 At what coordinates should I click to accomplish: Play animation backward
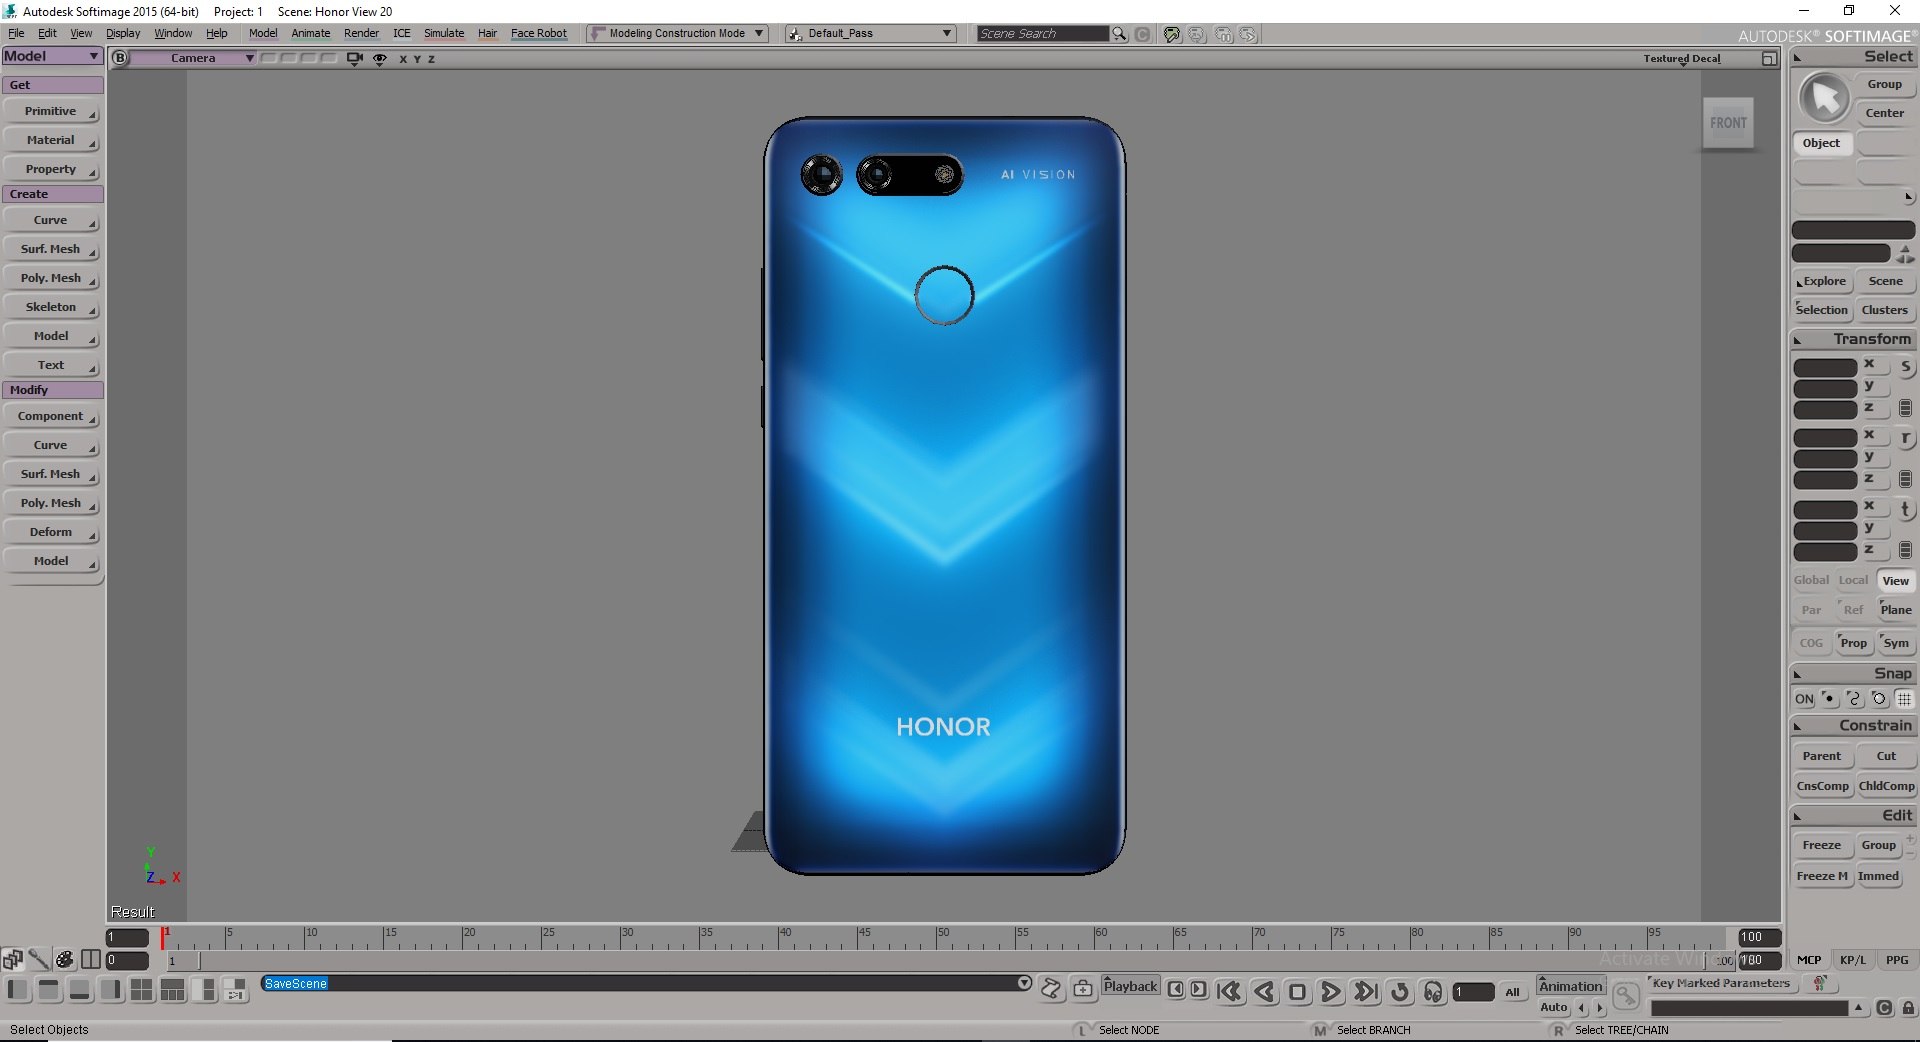1264,991
